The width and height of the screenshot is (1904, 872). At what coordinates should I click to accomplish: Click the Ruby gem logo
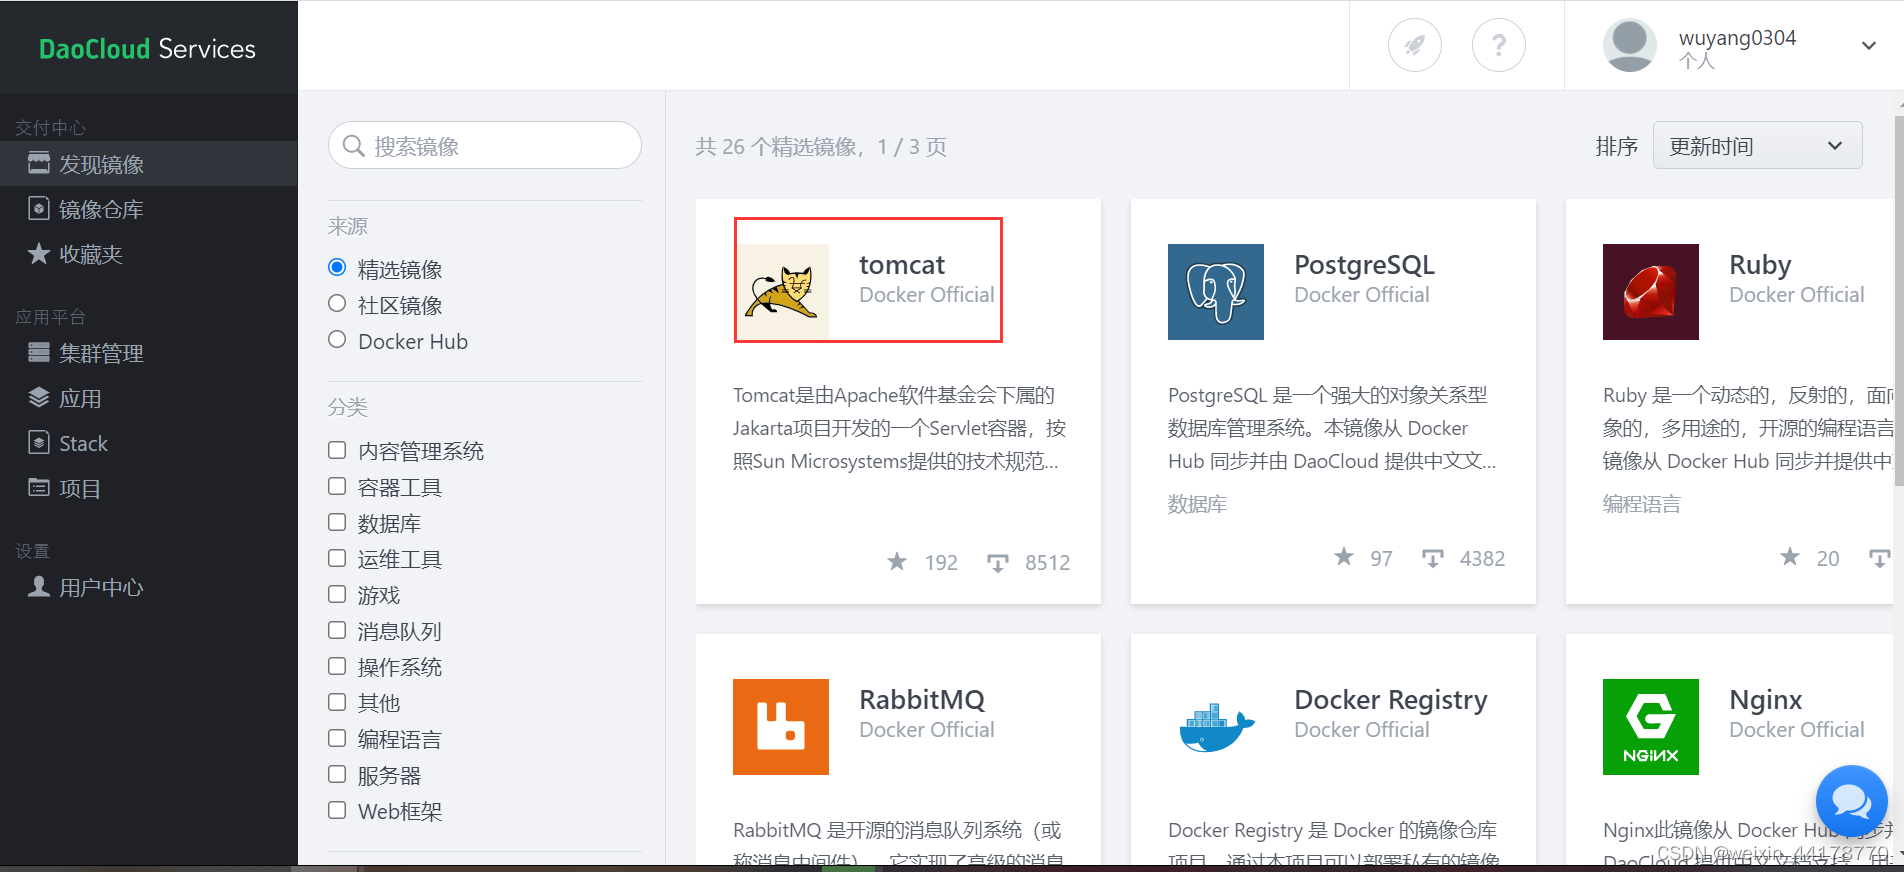(x=1651, y=292)
